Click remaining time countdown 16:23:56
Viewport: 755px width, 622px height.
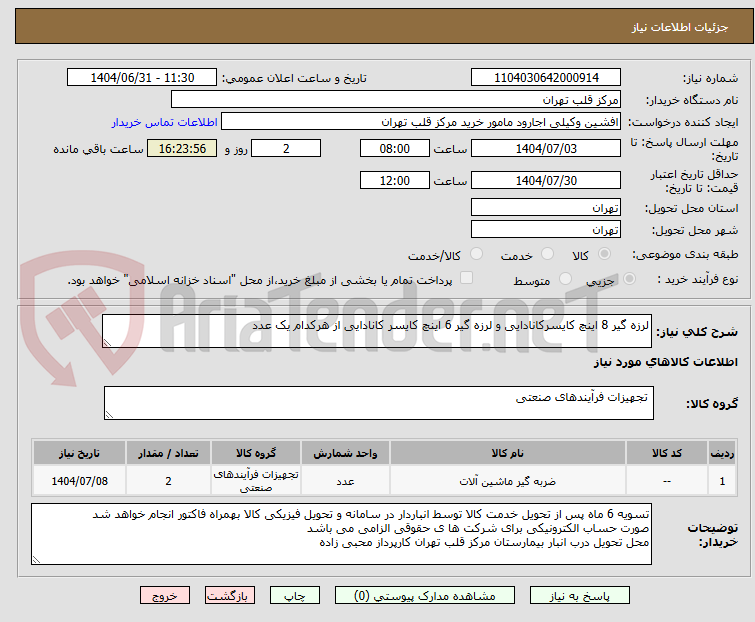pyautogui.click(x=182, y=148)
